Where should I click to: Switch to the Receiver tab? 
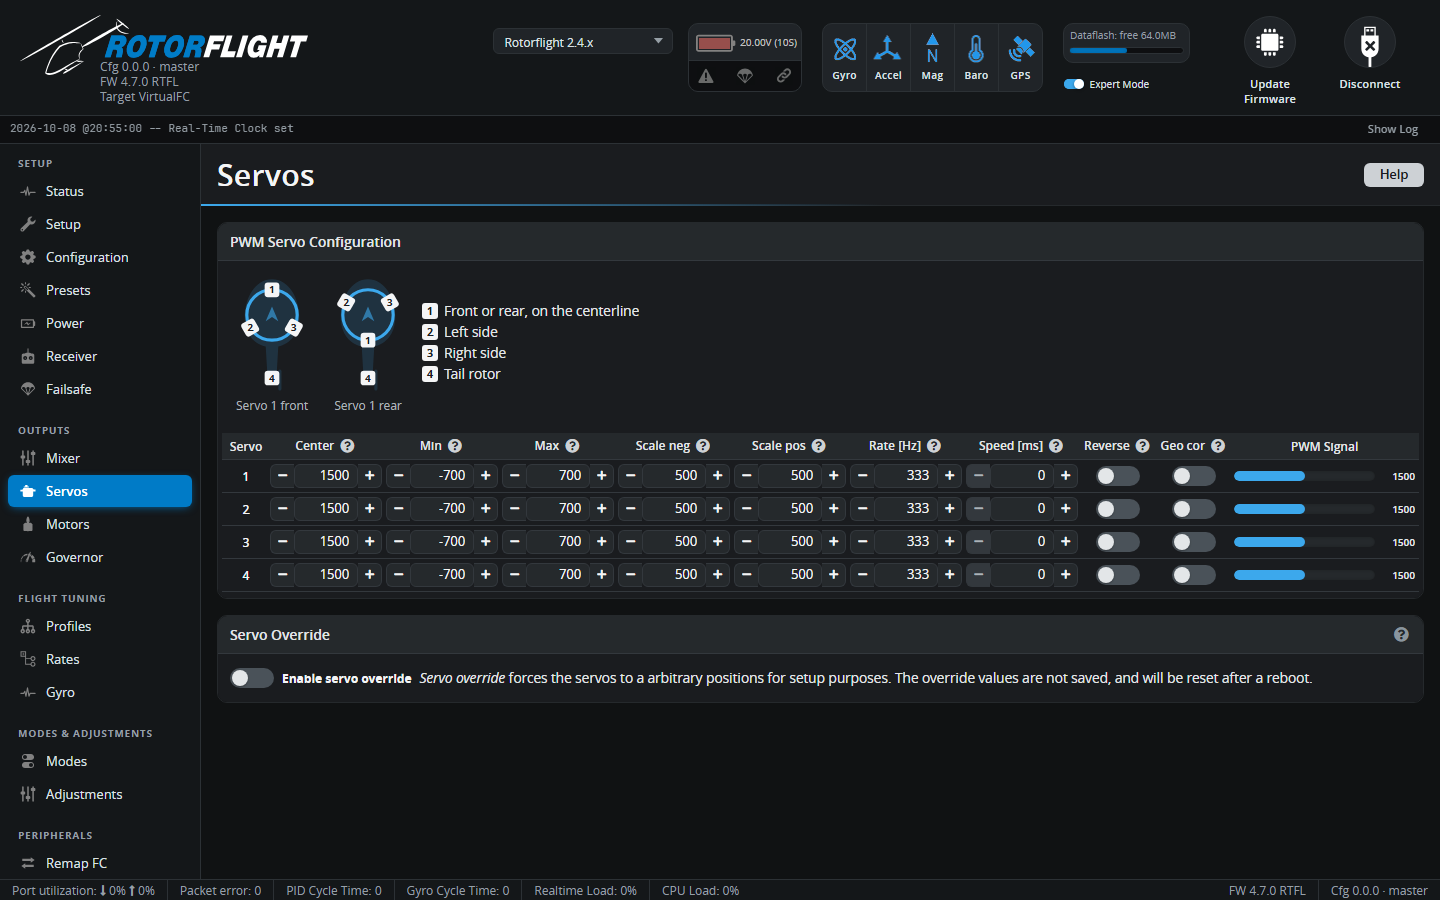point(100,356)
